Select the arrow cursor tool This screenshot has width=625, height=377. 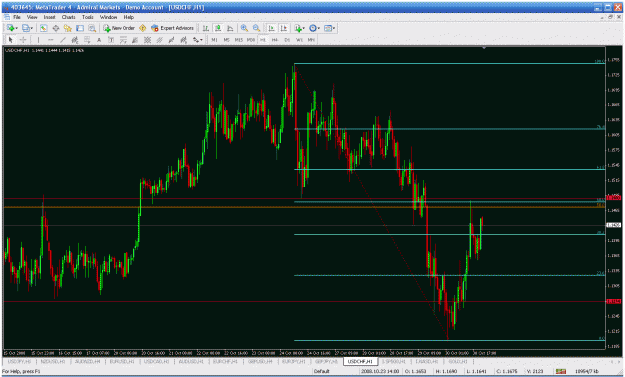pyautogui.click(x=11, y=40)
